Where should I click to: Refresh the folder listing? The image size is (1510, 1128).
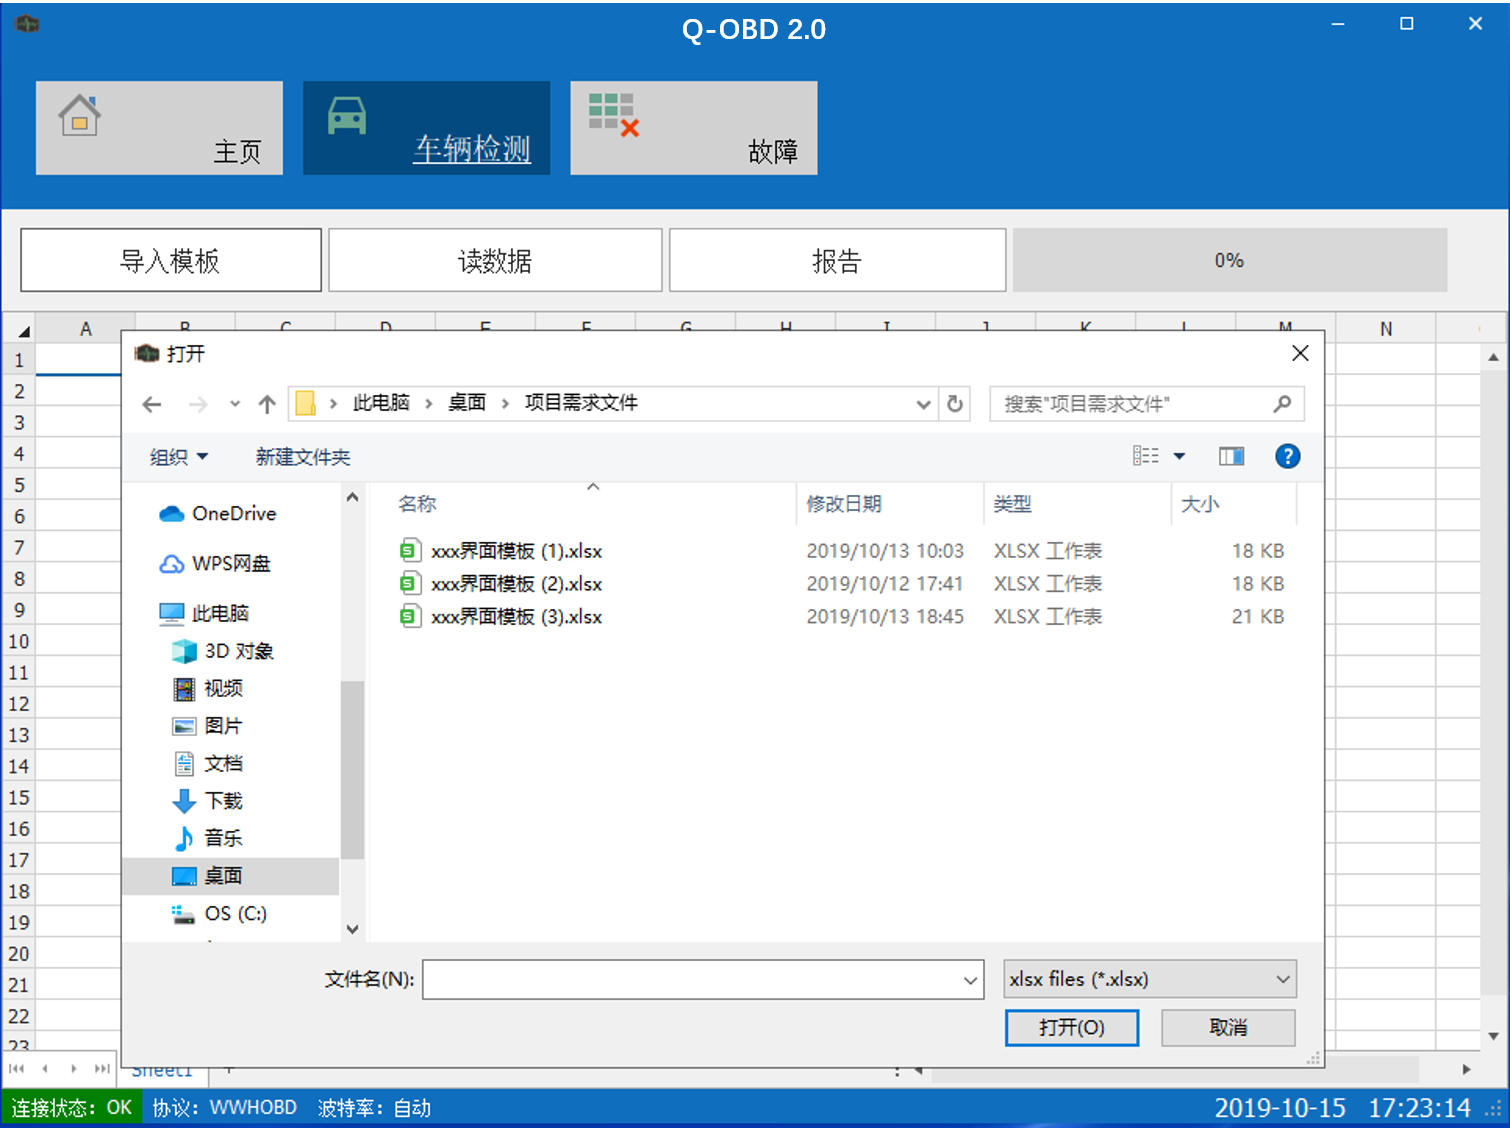[x=955, y=404]
